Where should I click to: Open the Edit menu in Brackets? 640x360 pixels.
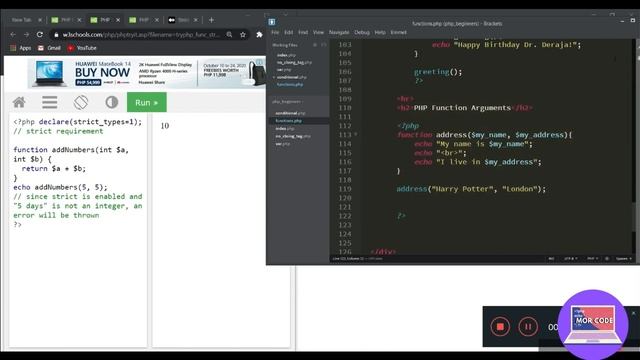coord(289,32)
